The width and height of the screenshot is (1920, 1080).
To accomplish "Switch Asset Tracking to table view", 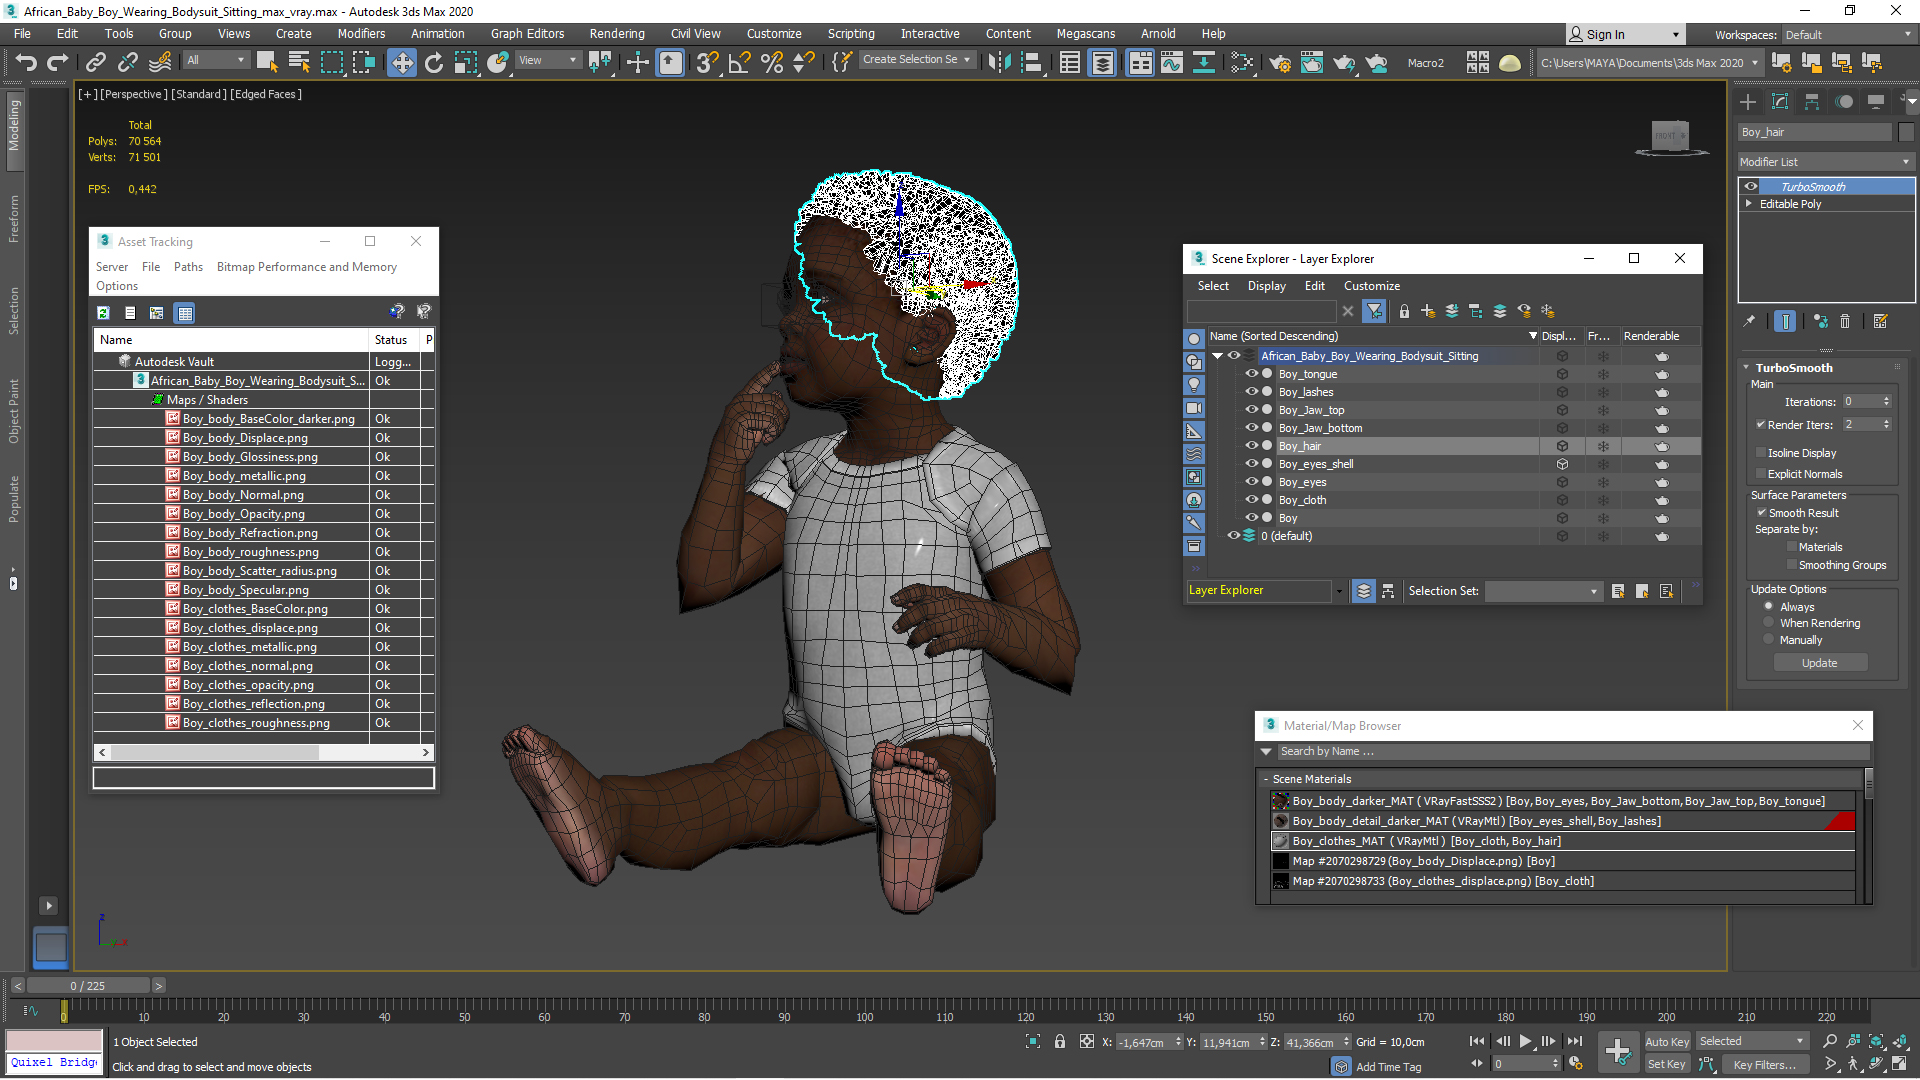I will (185, 313).
